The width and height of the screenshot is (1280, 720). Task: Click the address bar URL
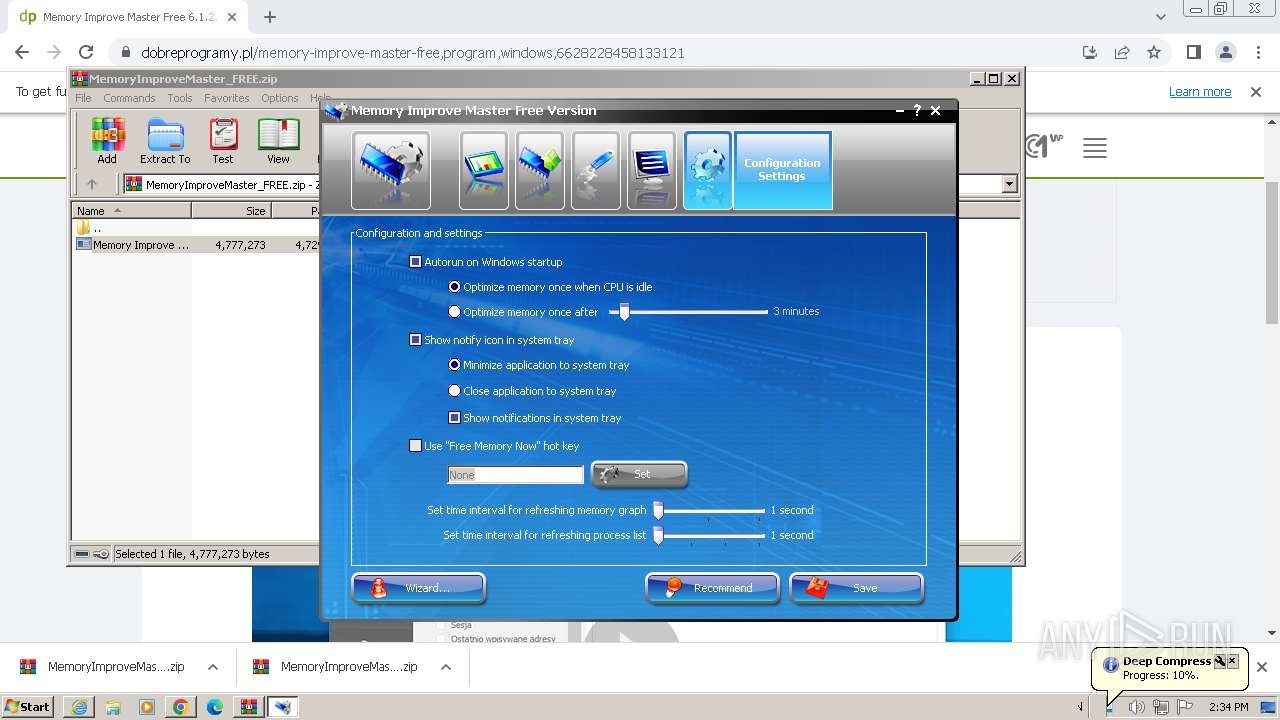coord(413,53)
